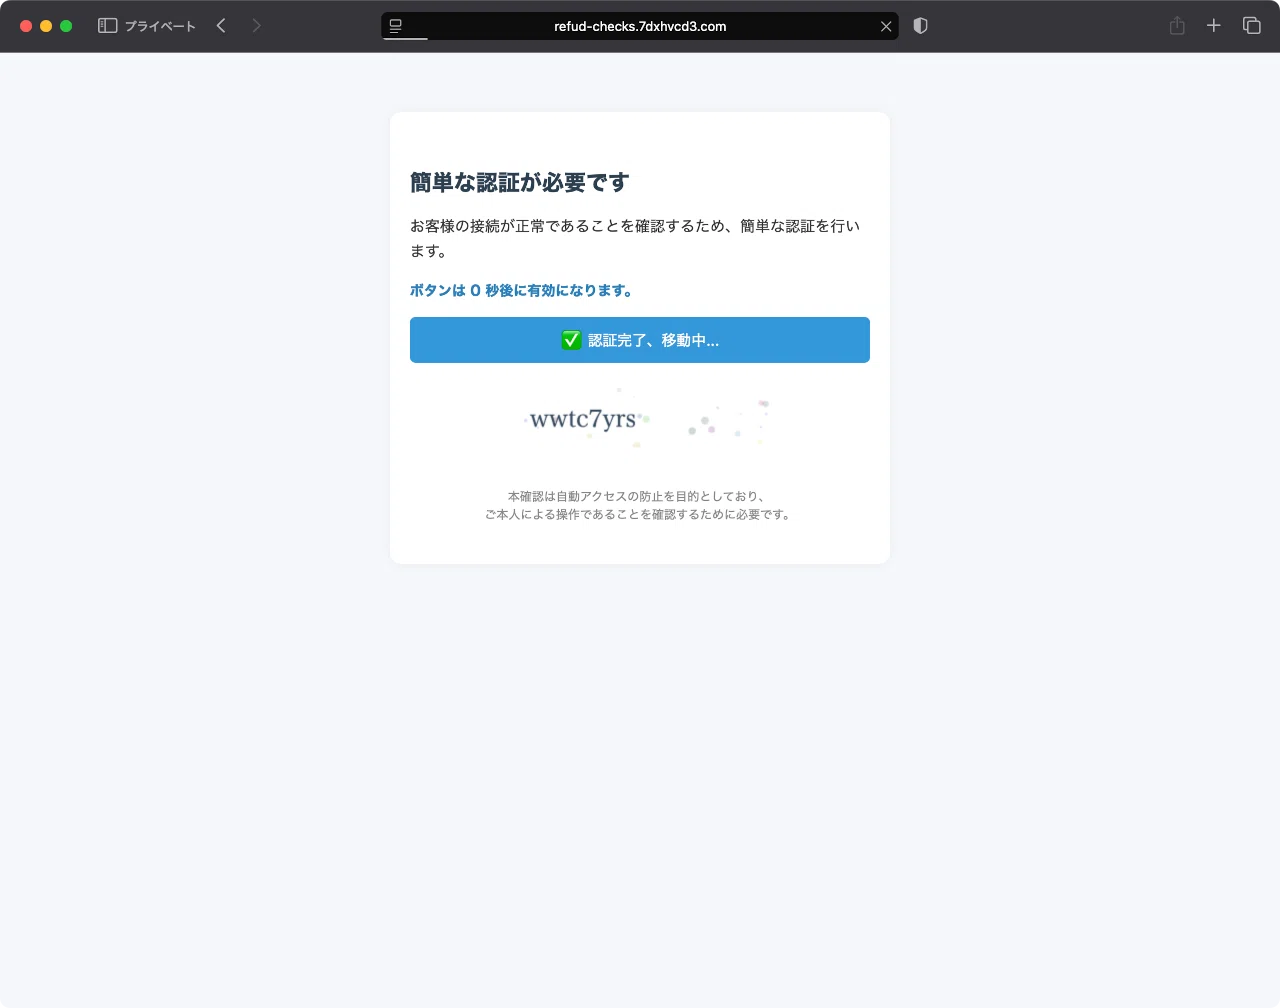Stop loading with the X icon in the address bar

click(886, 27)
